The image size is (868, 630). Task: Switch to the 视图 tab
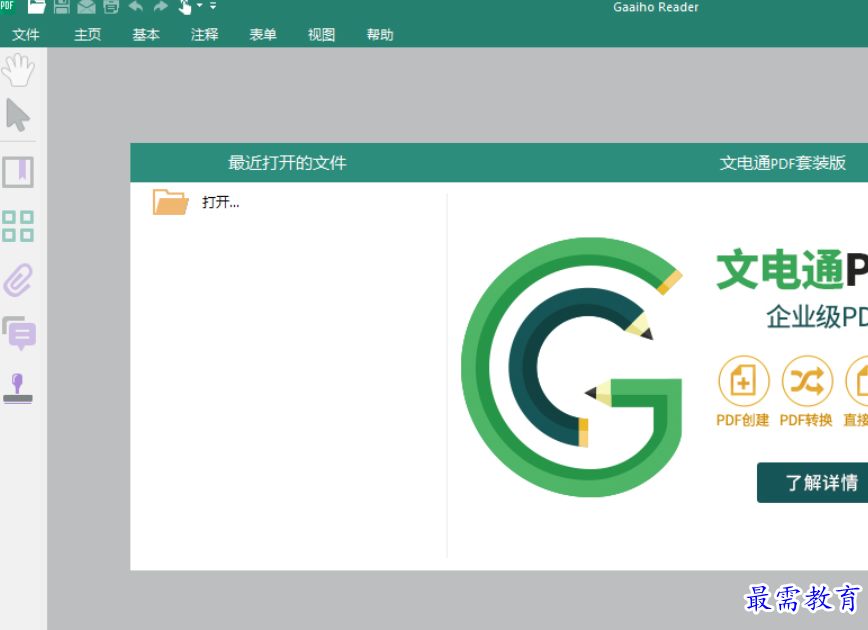(322, 35)
